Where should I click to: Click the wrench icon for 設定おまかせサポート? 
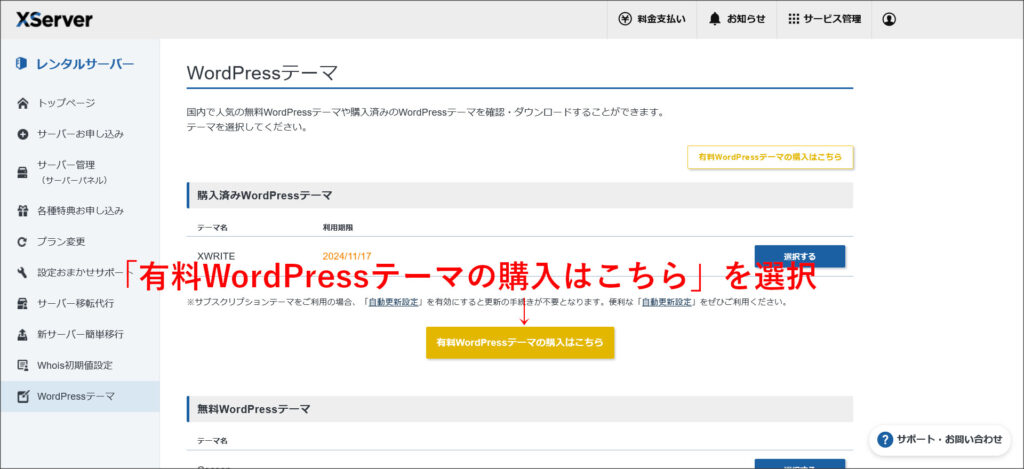pos(23,272)
